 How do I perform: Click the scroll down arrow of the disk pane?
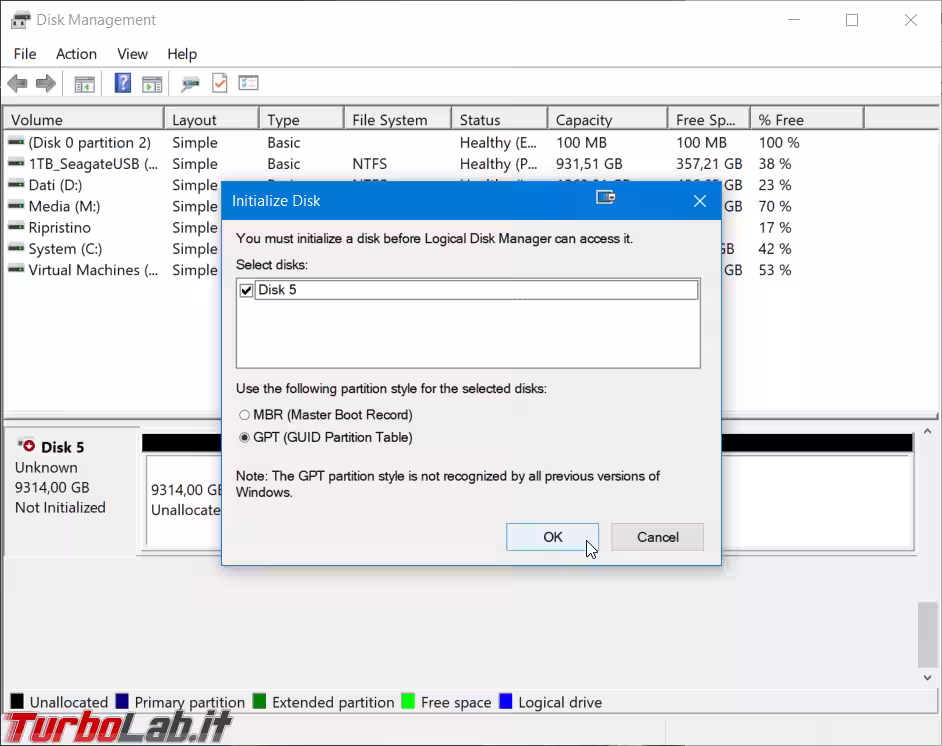click(928, 677)
